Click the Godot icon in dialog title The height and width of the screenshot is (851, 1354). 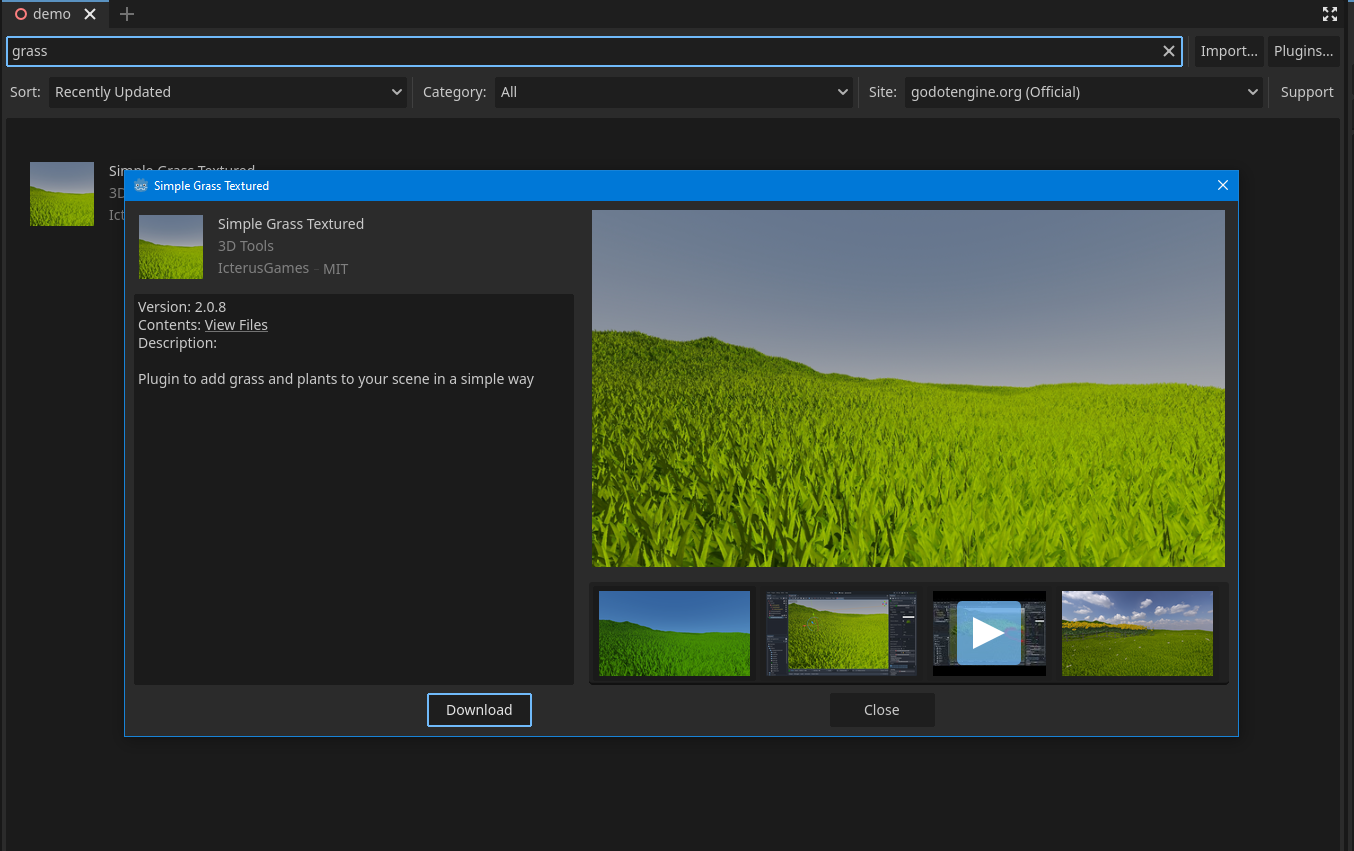(141, 186)
